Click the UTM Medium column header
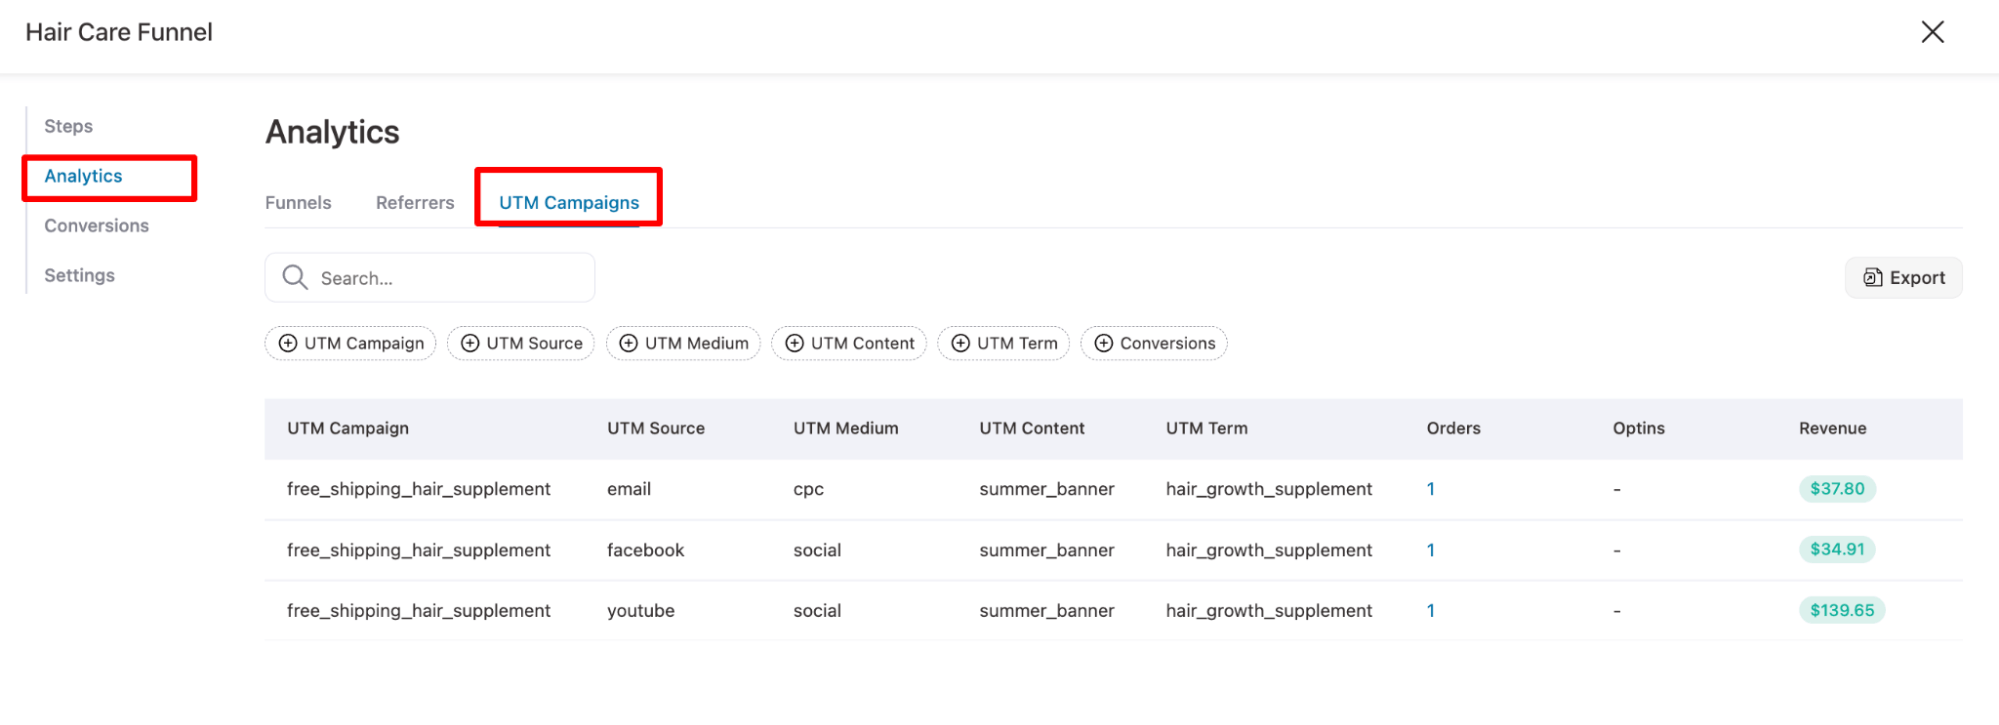 point(846,428)
